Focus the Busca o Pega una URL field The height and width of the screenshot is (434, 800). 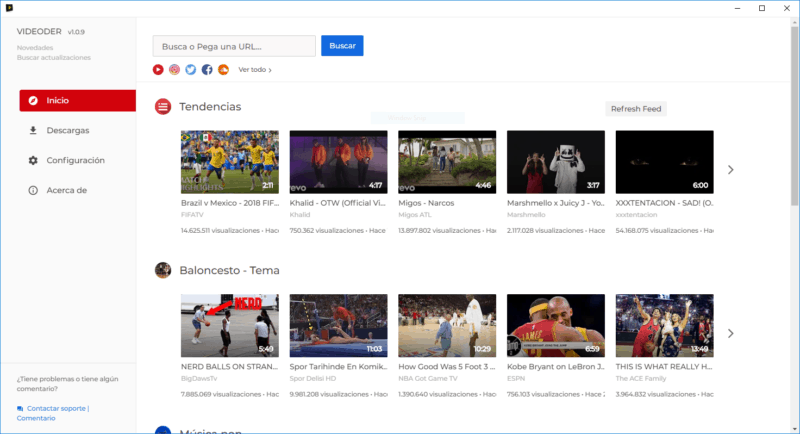(x=234, y=46)
